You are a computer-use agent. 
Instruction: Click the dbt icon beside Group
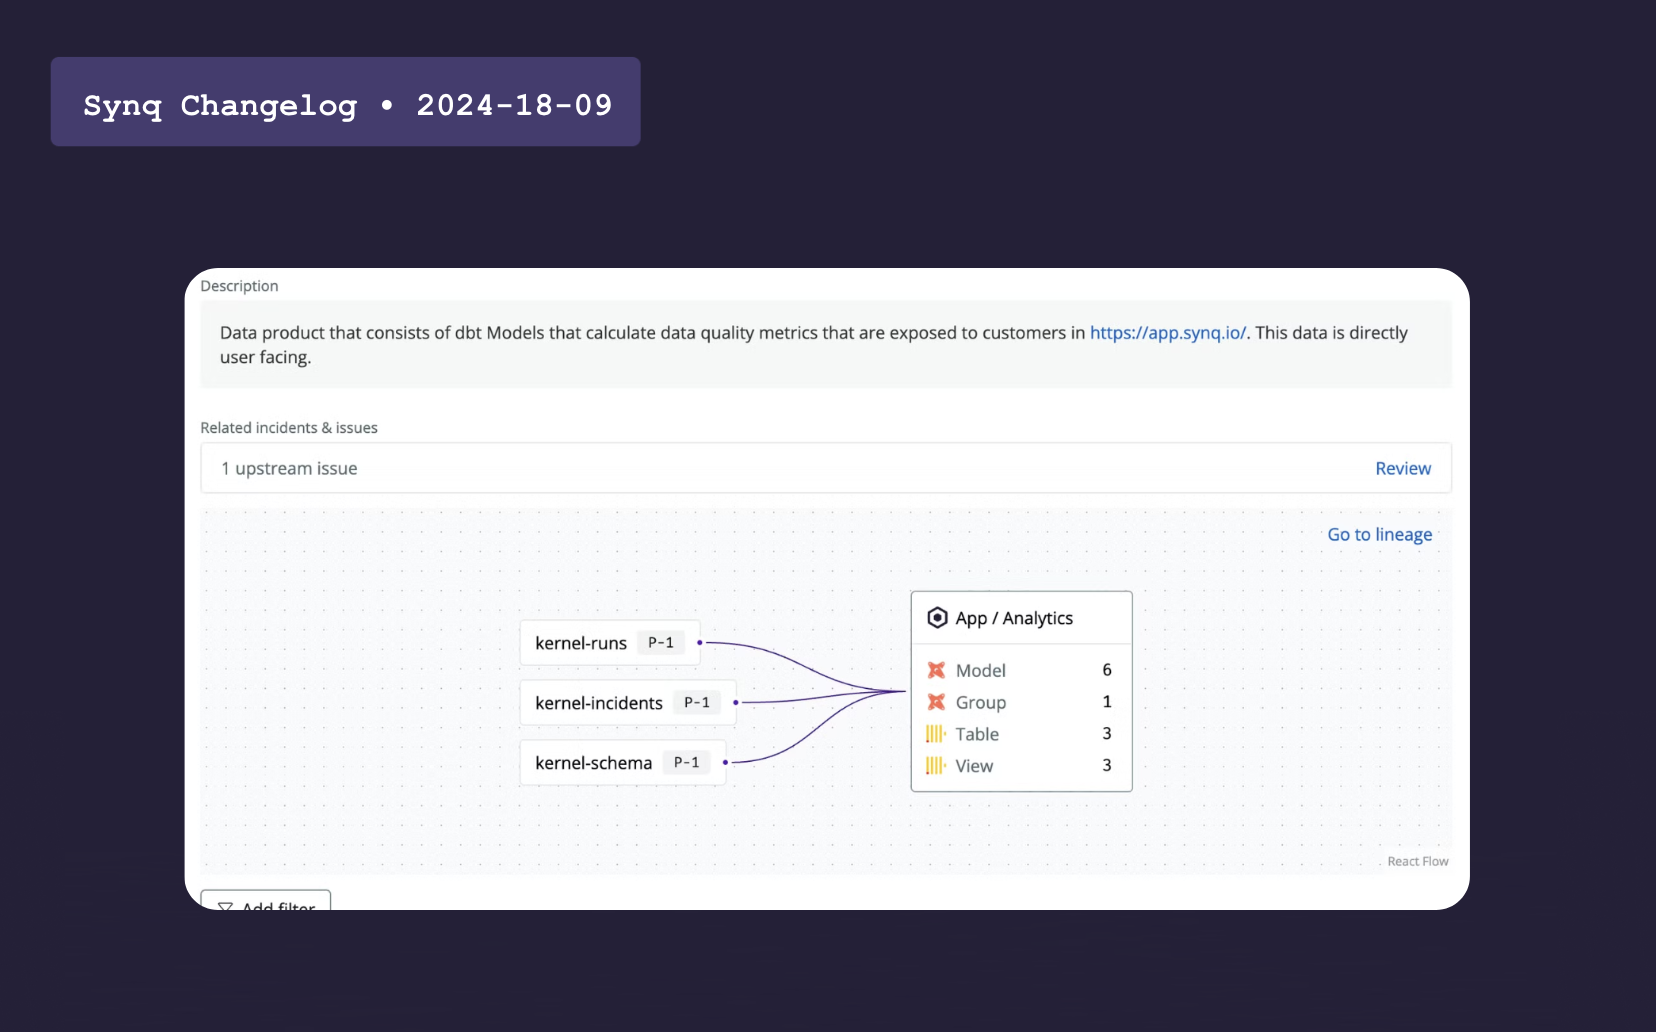click(936, 702)
